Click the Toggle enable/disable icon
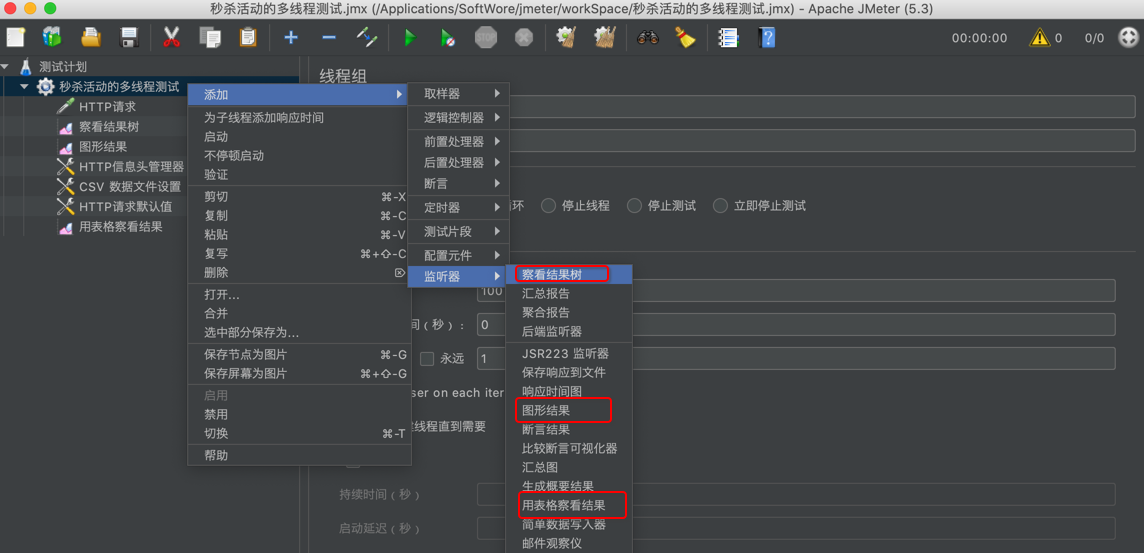The height and width of the screenshot is (553, 1144). coord(367,36)
